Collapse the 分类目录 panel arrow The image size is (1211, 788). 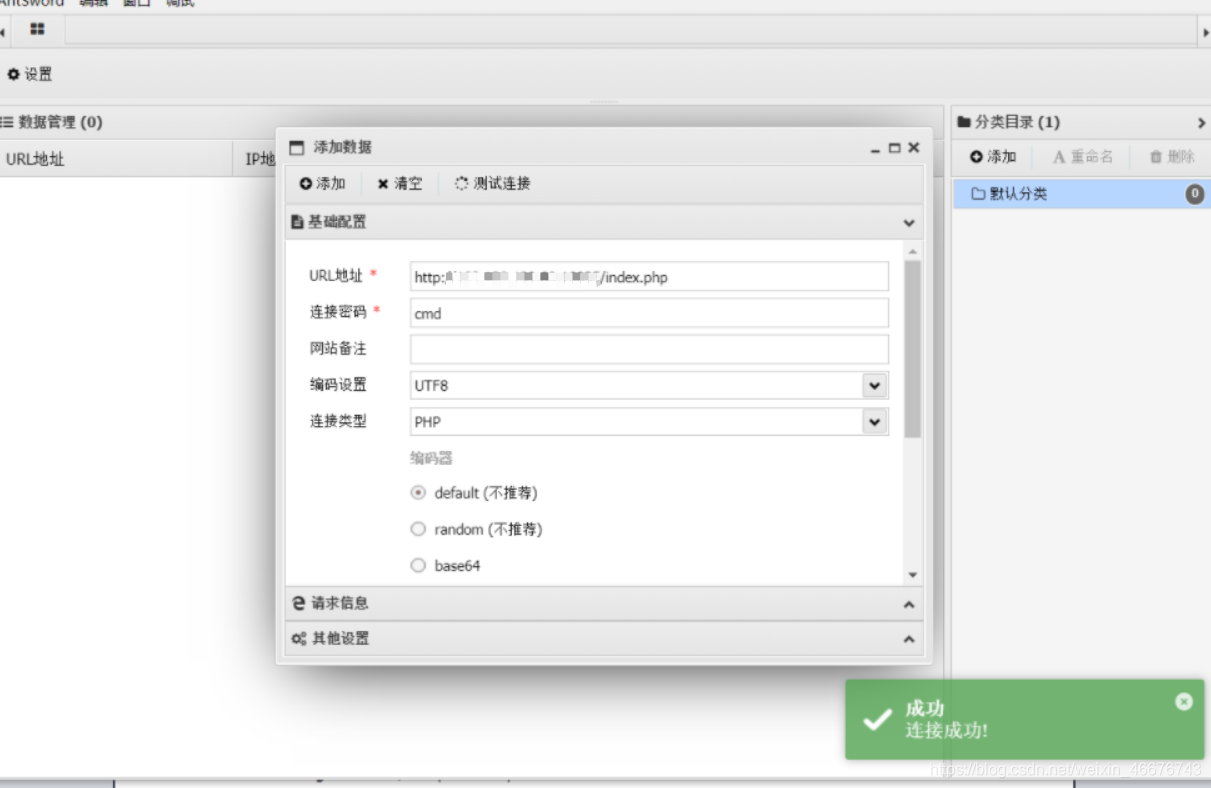point(1201,123)
